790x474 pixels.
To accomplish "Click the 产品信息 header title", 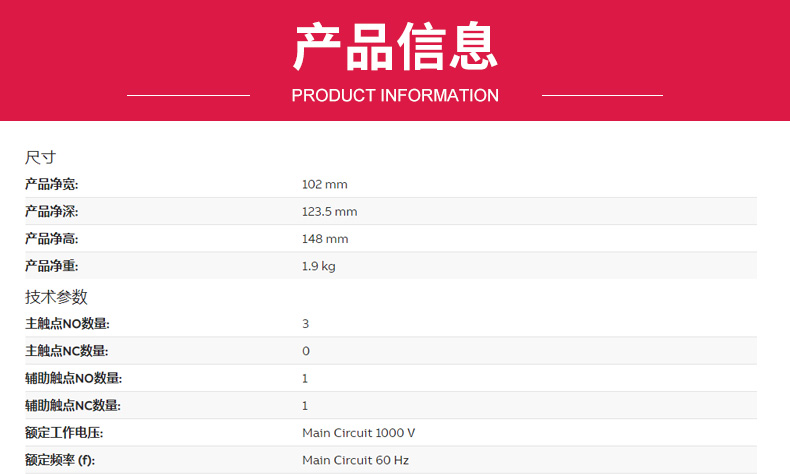I will pos(395,46).
